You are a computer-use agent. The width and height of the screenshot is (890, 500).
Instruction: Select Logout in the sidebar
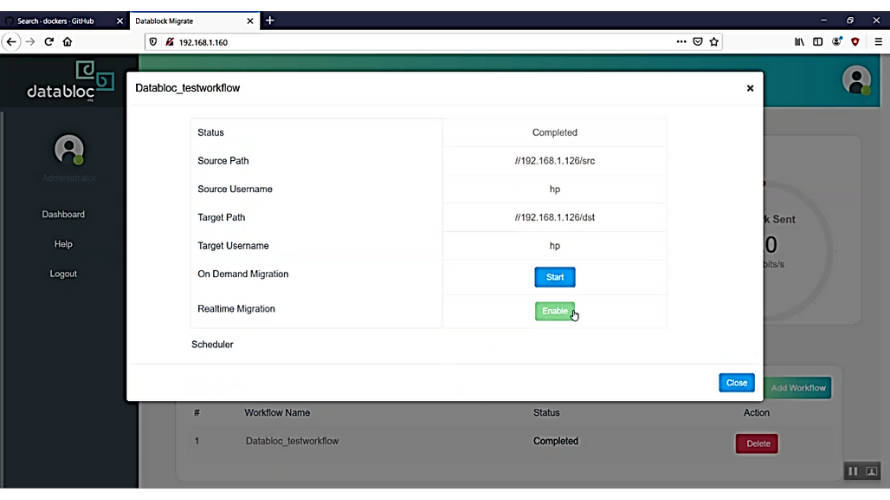pos(63,274)
